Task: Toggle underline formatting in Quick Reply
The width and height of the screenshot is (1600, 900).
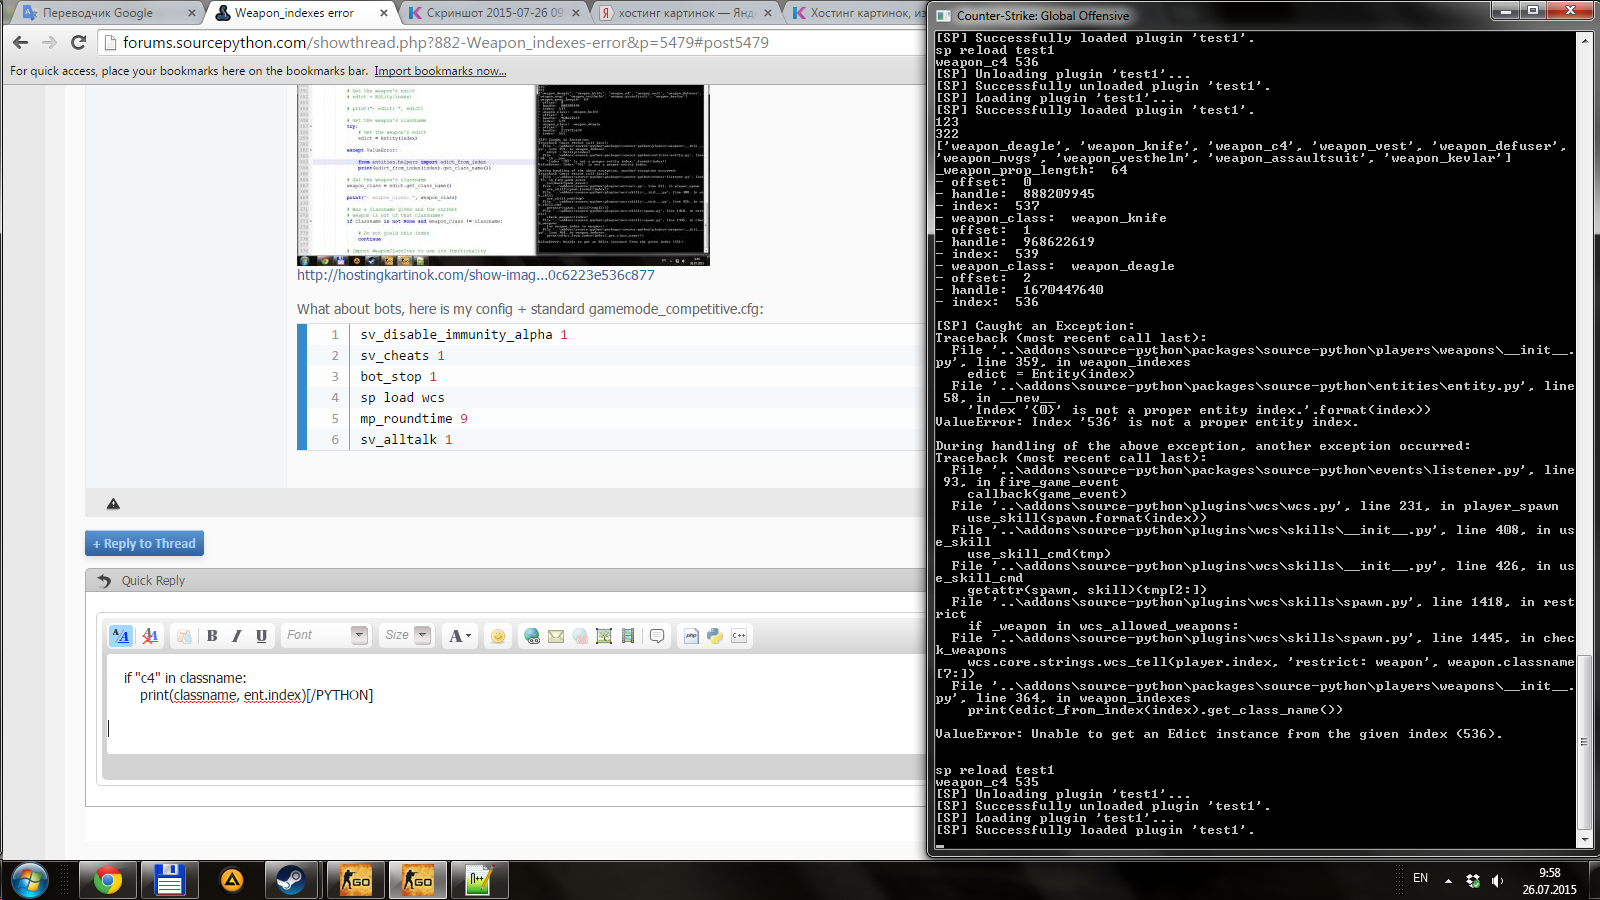Action: pos(261,636)
